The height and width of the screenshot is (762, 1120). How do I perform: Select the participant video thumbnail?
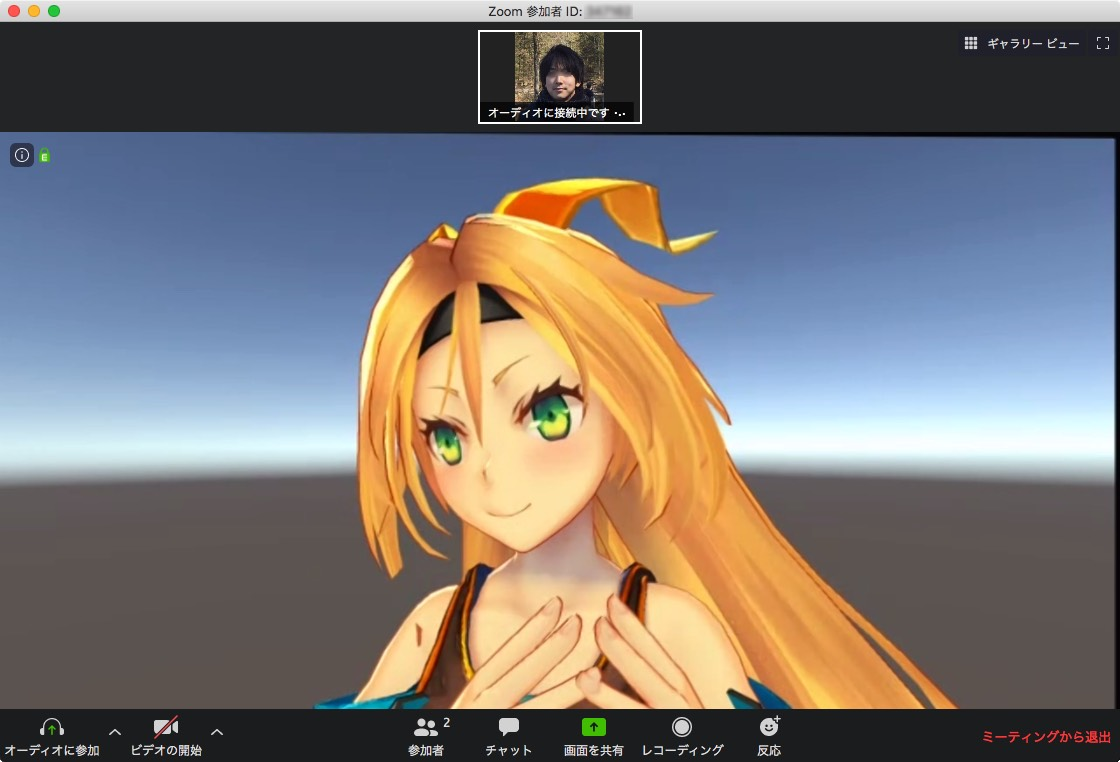(x=559, y=77)
